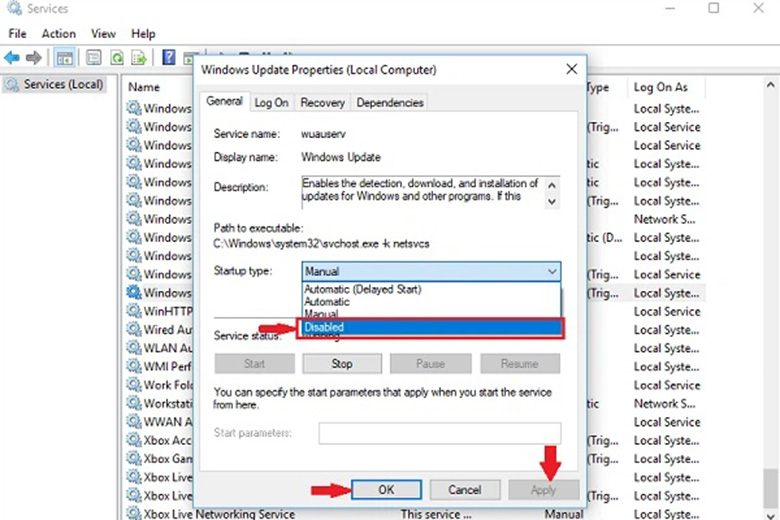
Task: Sort by the Log On As column header
Action: click(661, 87)
